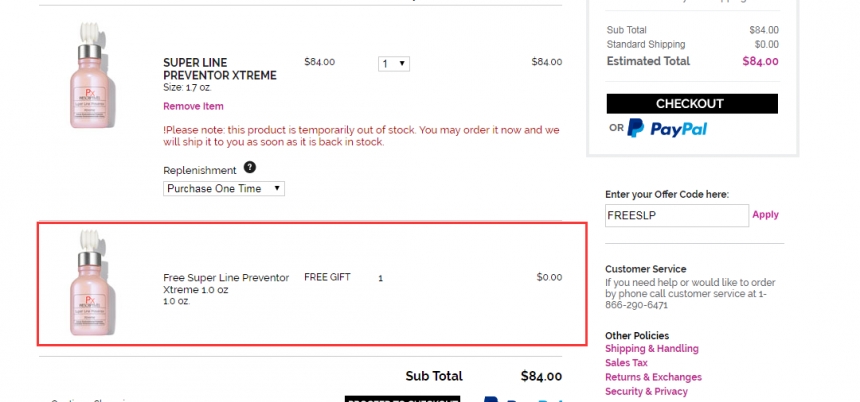Click the PayPal logo payment button
Screen dimensions: 860x402
pos(667,129)
